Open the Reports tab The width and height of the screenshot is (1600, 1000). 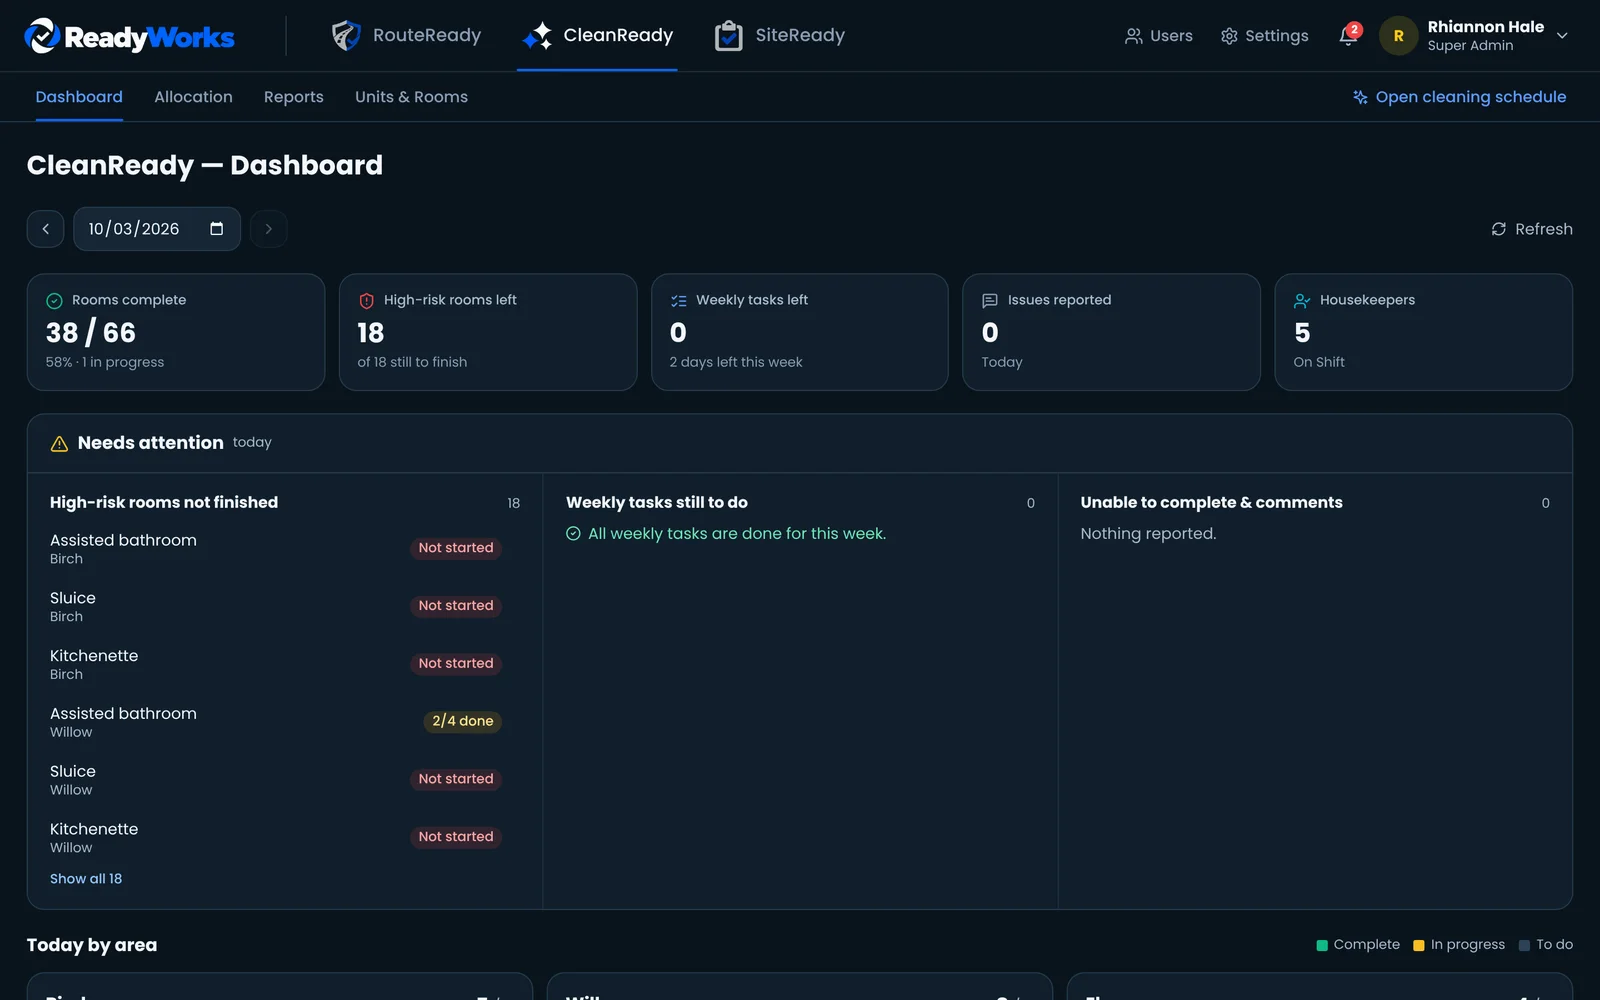294,97
